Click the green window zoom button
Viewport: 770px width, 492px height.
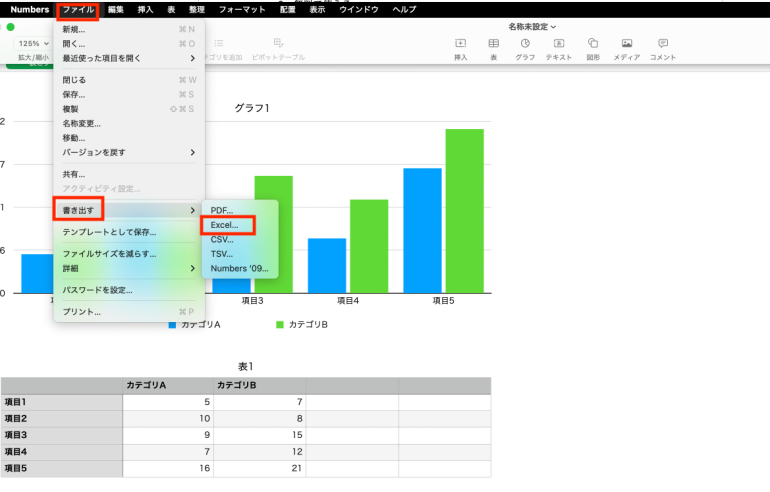tap(10, 27)
